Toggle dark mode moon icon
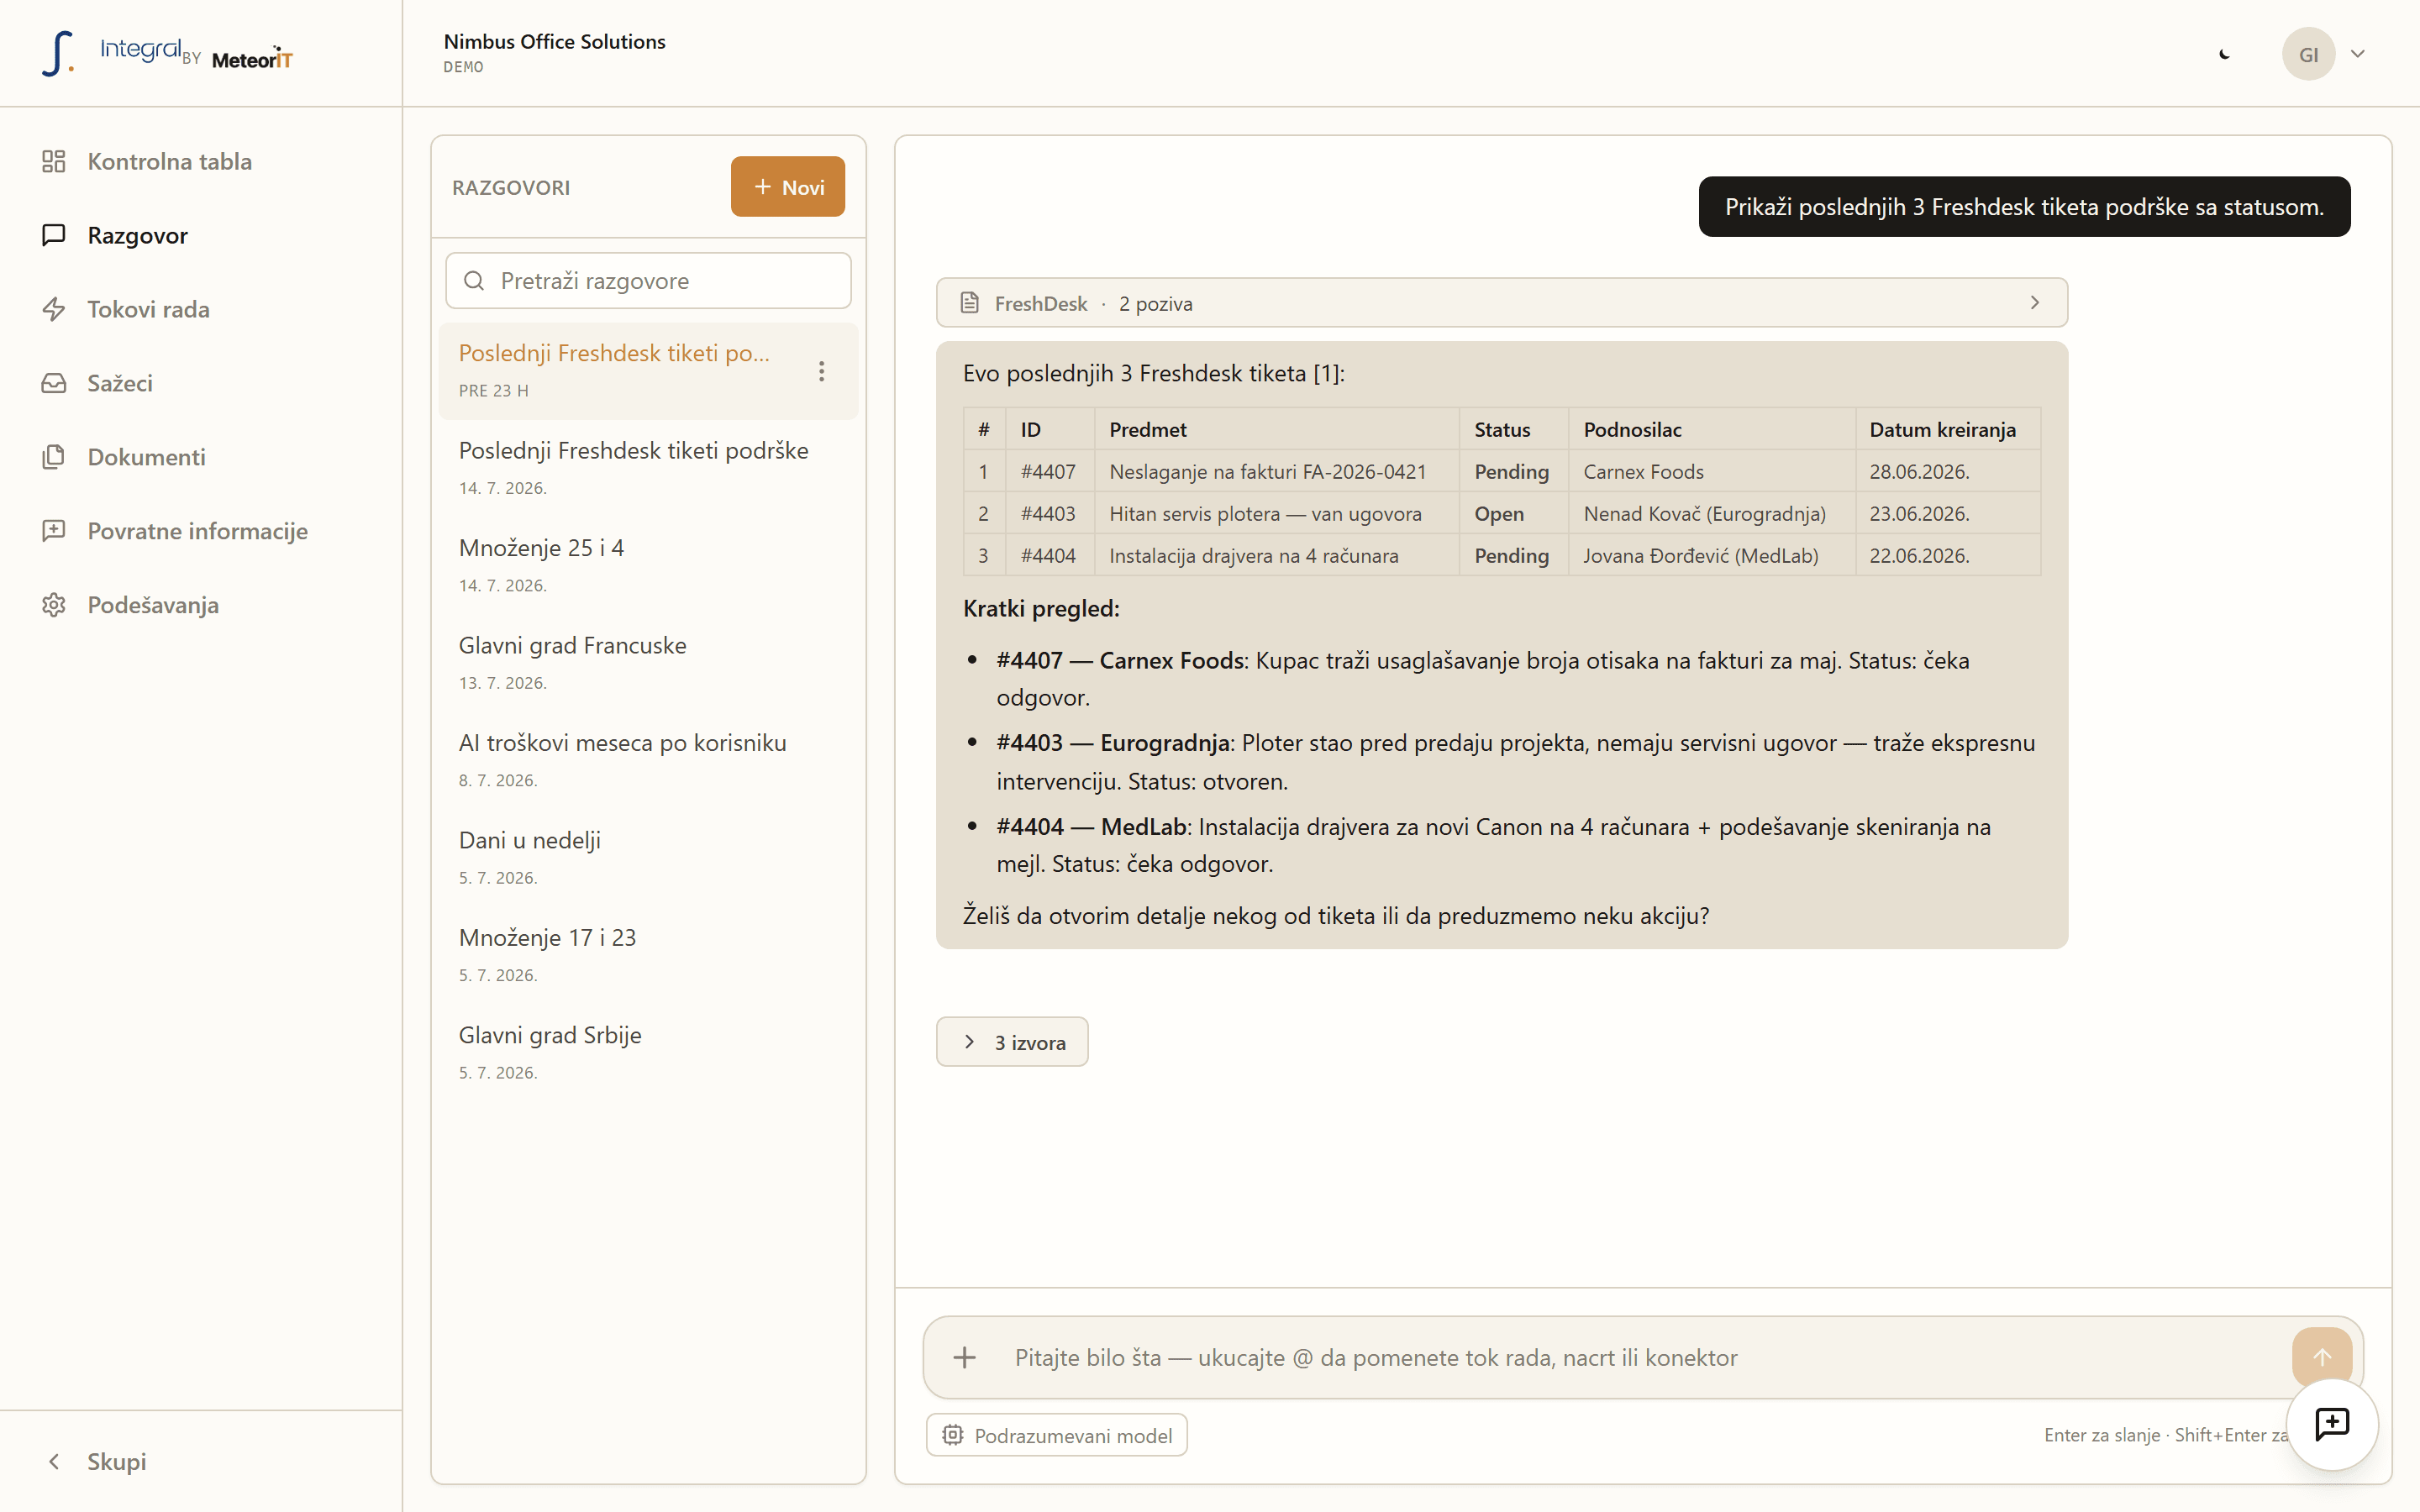Image resolution: width=2420 pixels, height=1512 pixels. (2224, 54)
